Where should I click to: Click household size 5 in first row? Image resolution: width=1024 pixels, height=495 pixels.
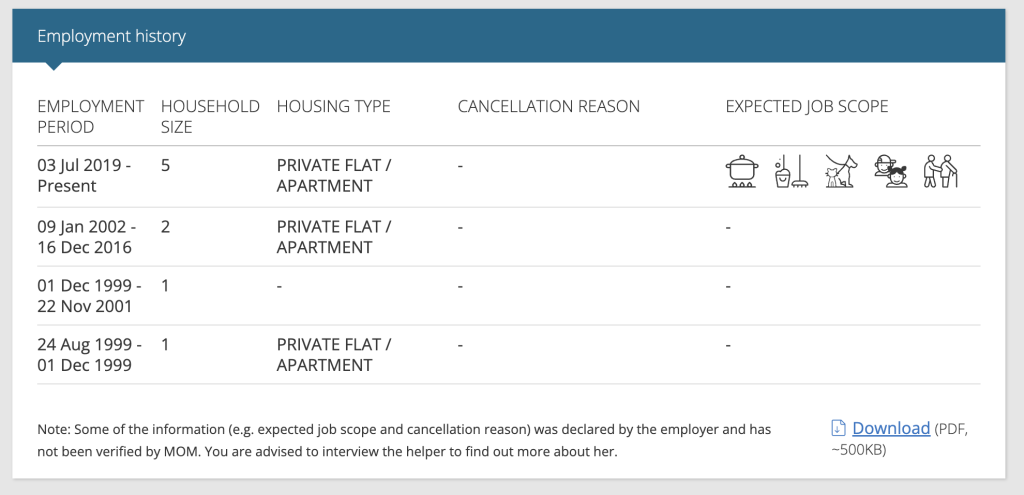click(x=165, y=165)
